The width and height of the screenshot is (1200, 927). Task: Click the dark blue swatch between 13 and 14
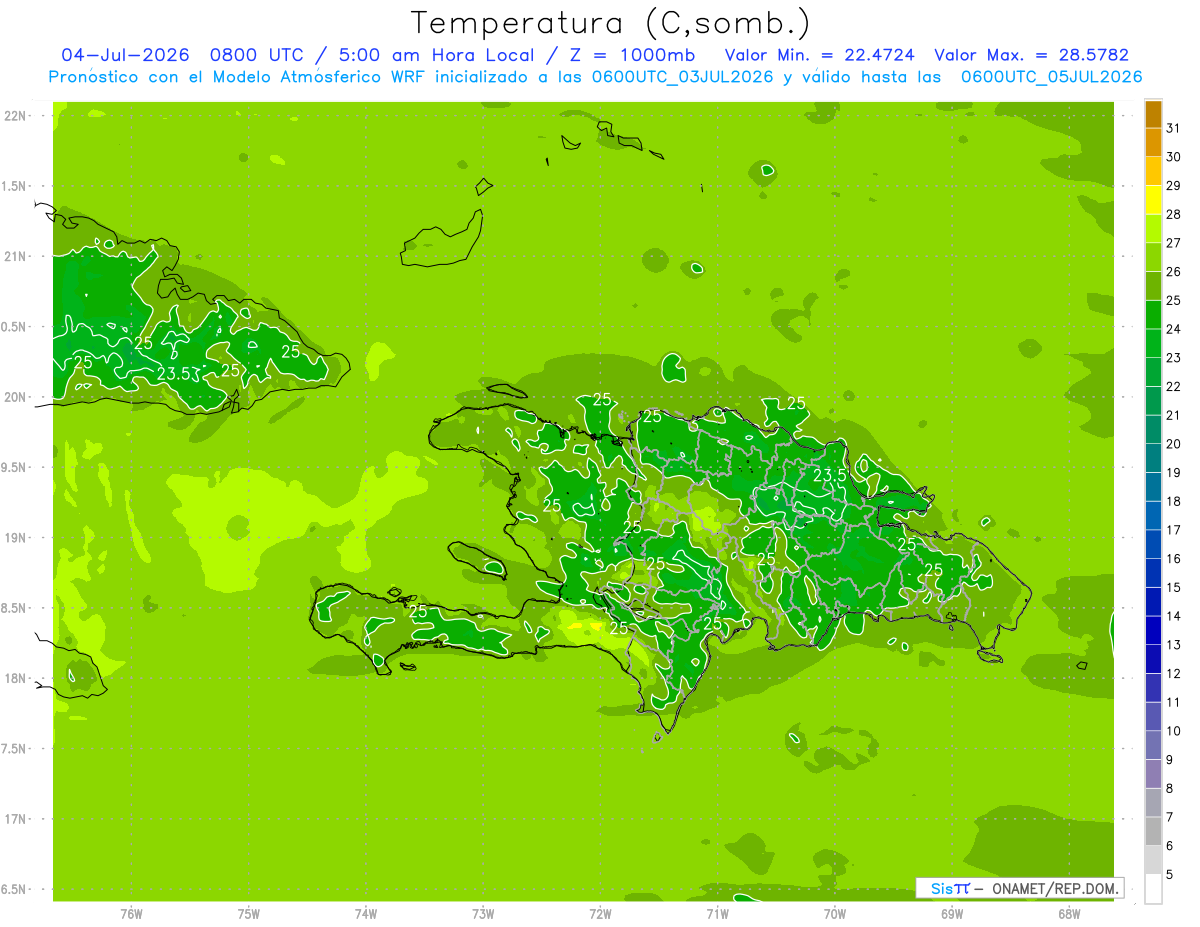point(1153,631)
